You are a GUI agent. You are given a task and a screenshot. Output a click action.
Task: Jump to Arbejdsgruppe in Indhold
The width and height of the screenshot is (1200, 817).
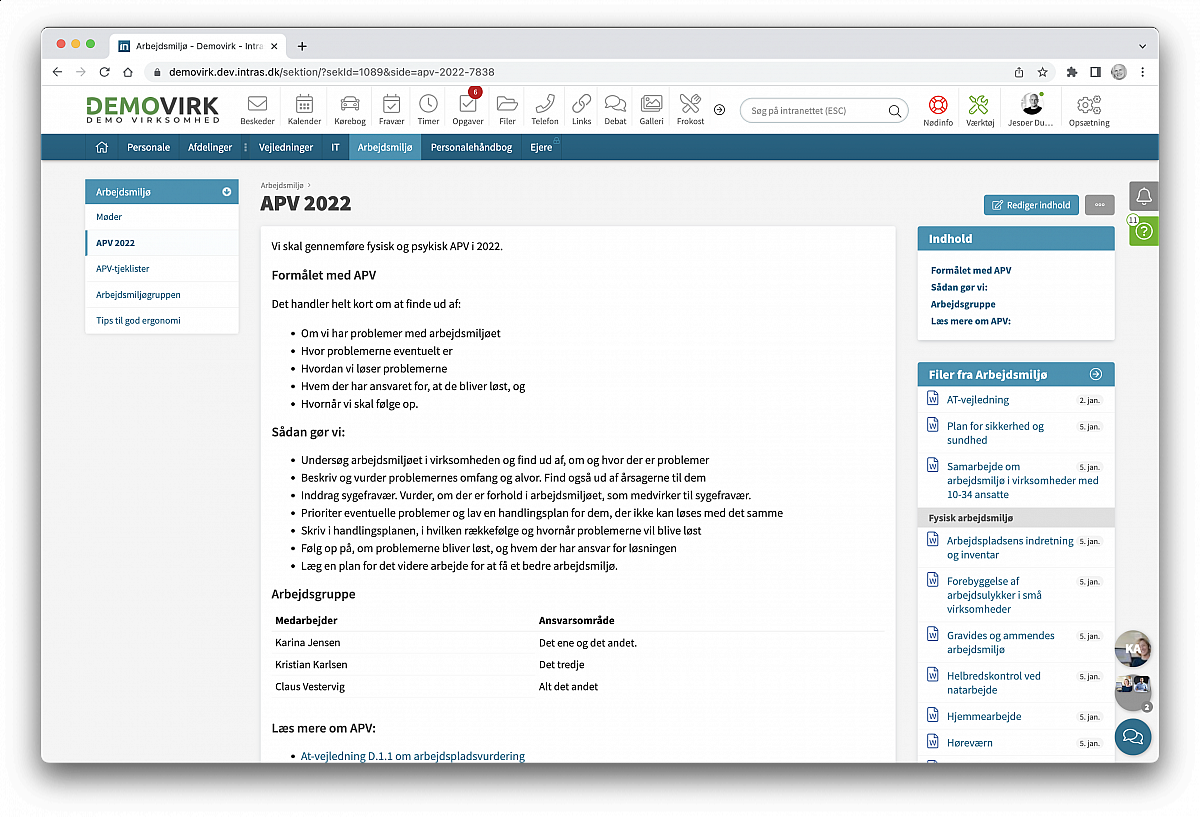point(963,304)
